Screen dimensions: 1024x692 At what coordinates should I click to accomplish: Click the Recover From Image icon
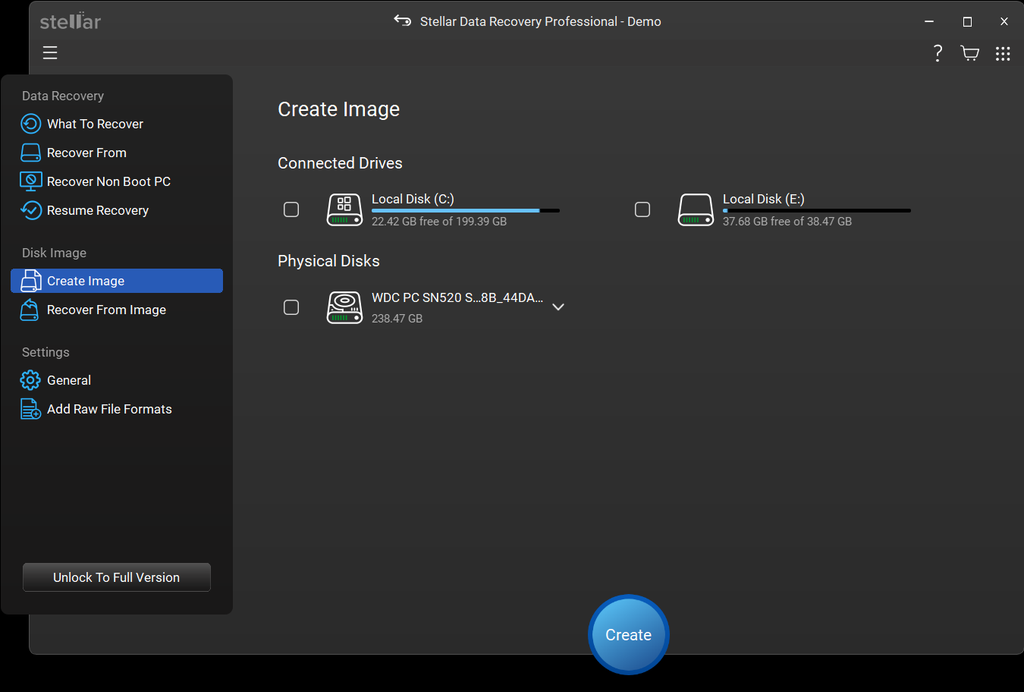click(x=29, y=309)
